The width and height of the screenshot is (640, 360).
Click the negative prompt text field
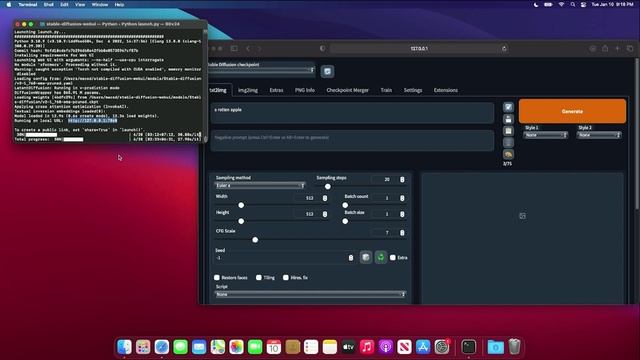point(352,140)
